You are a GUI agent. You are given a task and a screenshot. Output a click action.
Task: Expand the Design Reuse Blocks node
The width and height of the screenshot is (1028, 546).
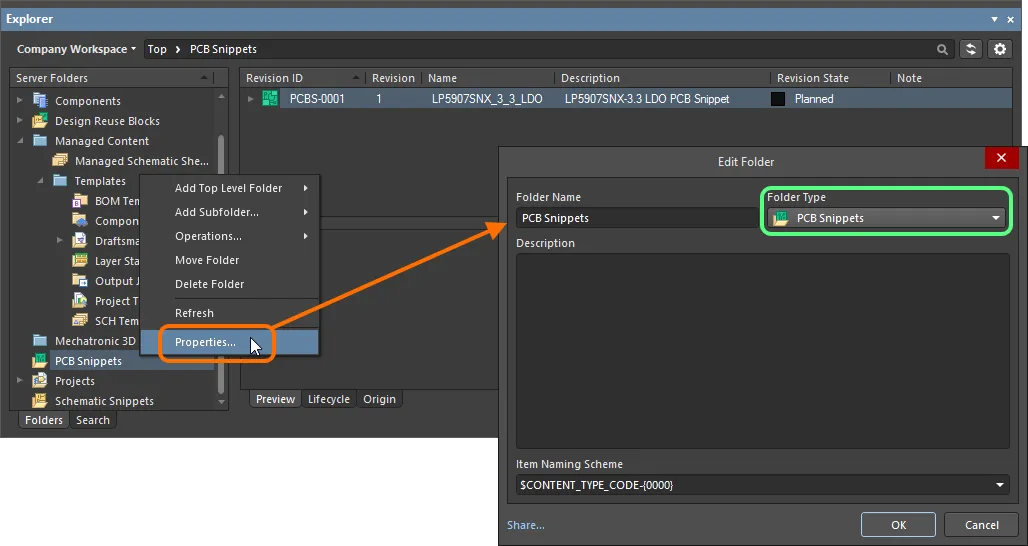20,121
